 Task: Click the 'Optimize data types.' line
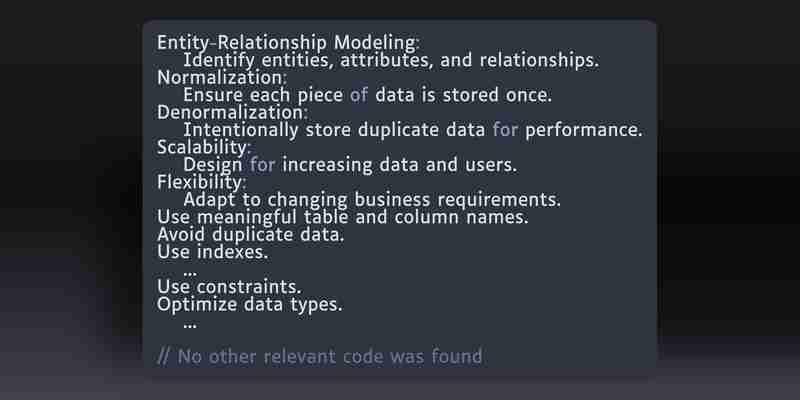coord(250,305)
